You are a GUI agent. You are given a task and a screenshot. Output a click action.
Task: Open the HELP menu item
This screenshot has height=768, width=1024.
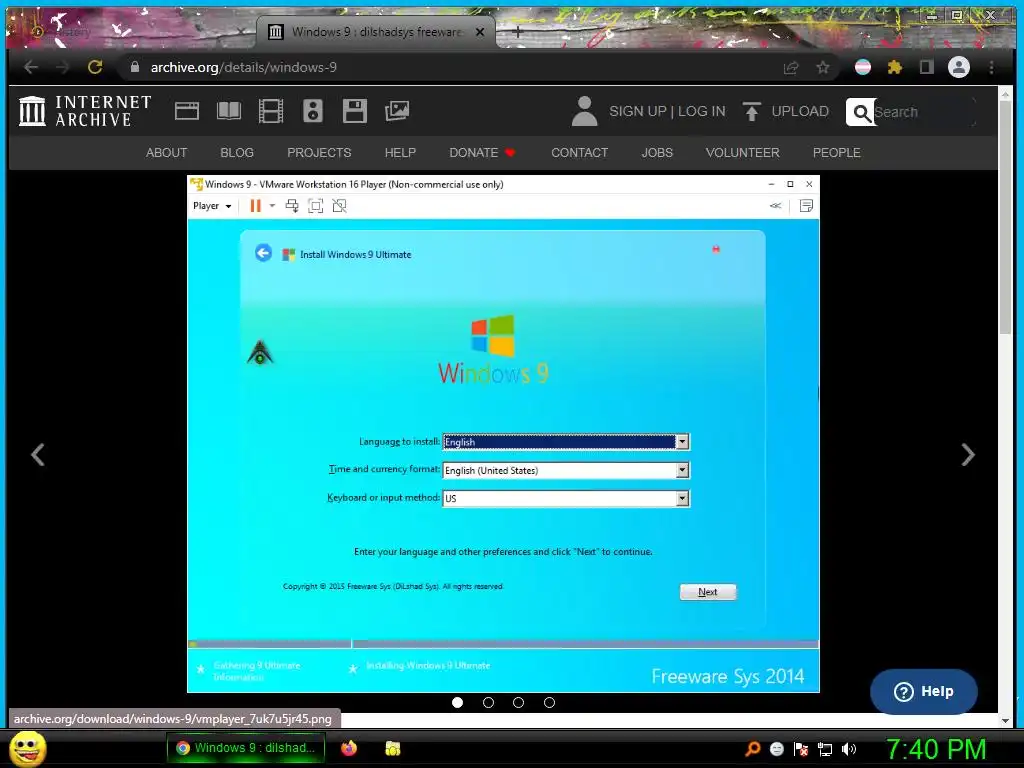coord(400,153)
